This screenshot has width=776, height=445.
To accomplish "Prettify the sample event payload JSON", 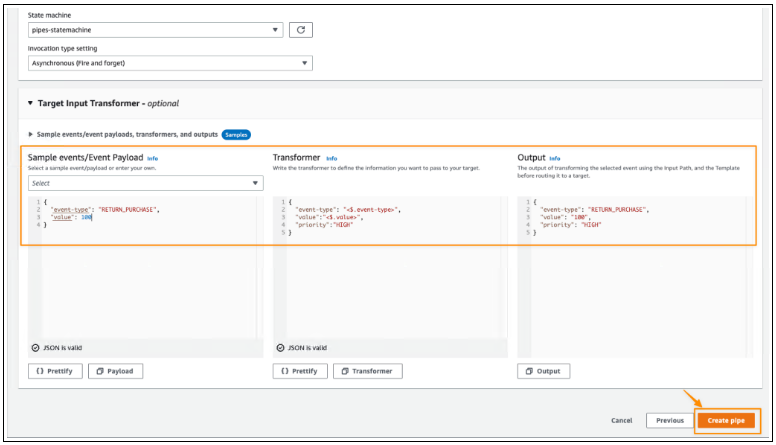I will coord(55,371).
